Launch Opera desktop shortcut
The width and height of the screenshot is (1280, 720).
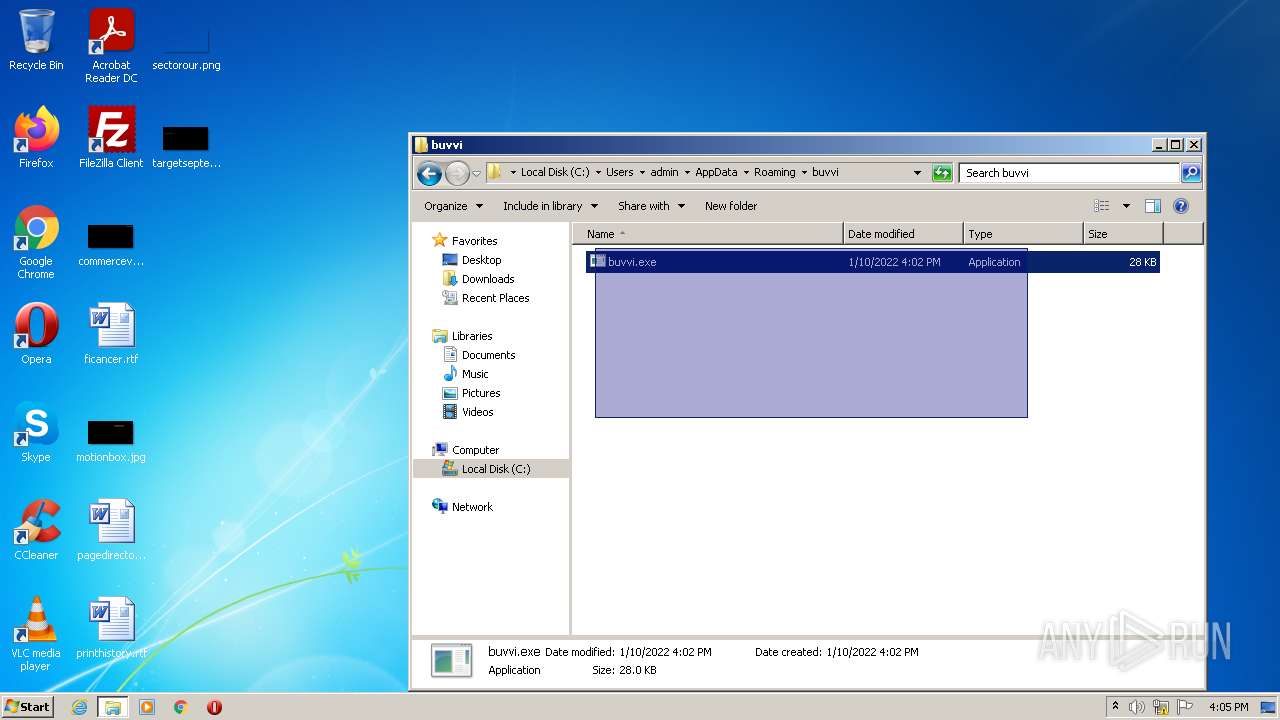pyautogui.click(x=36, y=334)
